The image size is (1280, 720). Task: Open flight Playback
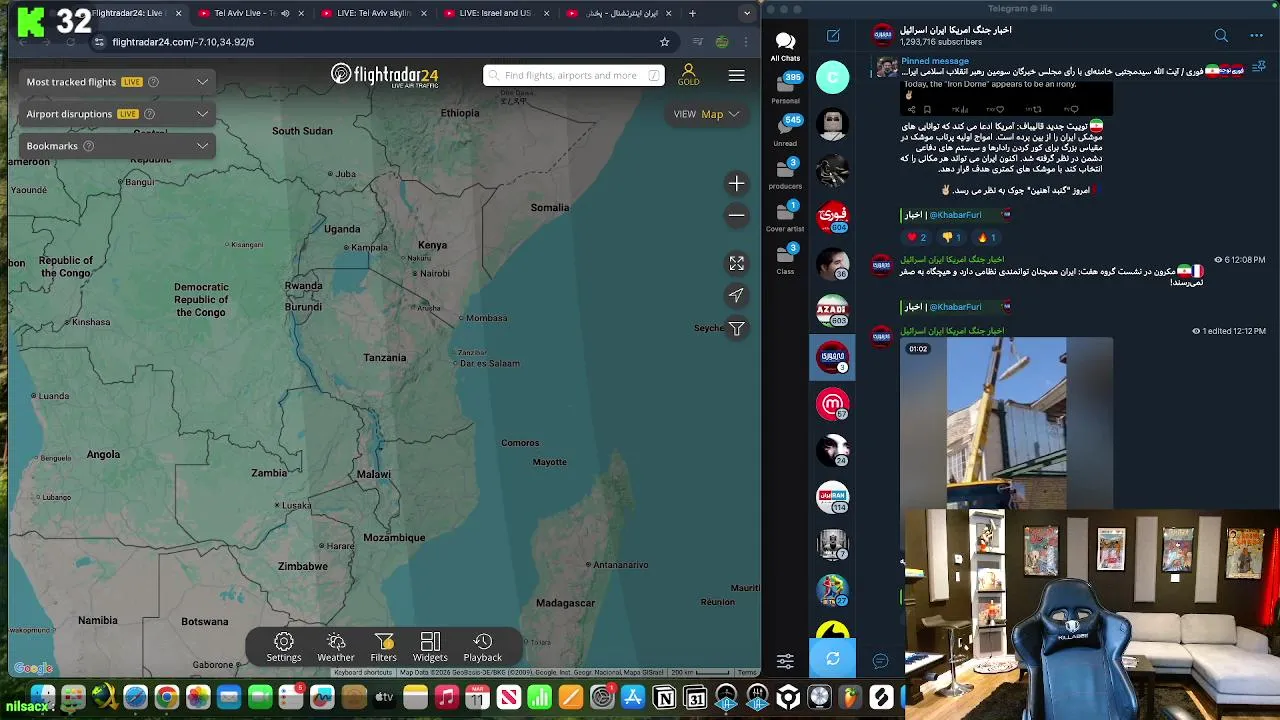coord(482,647)
